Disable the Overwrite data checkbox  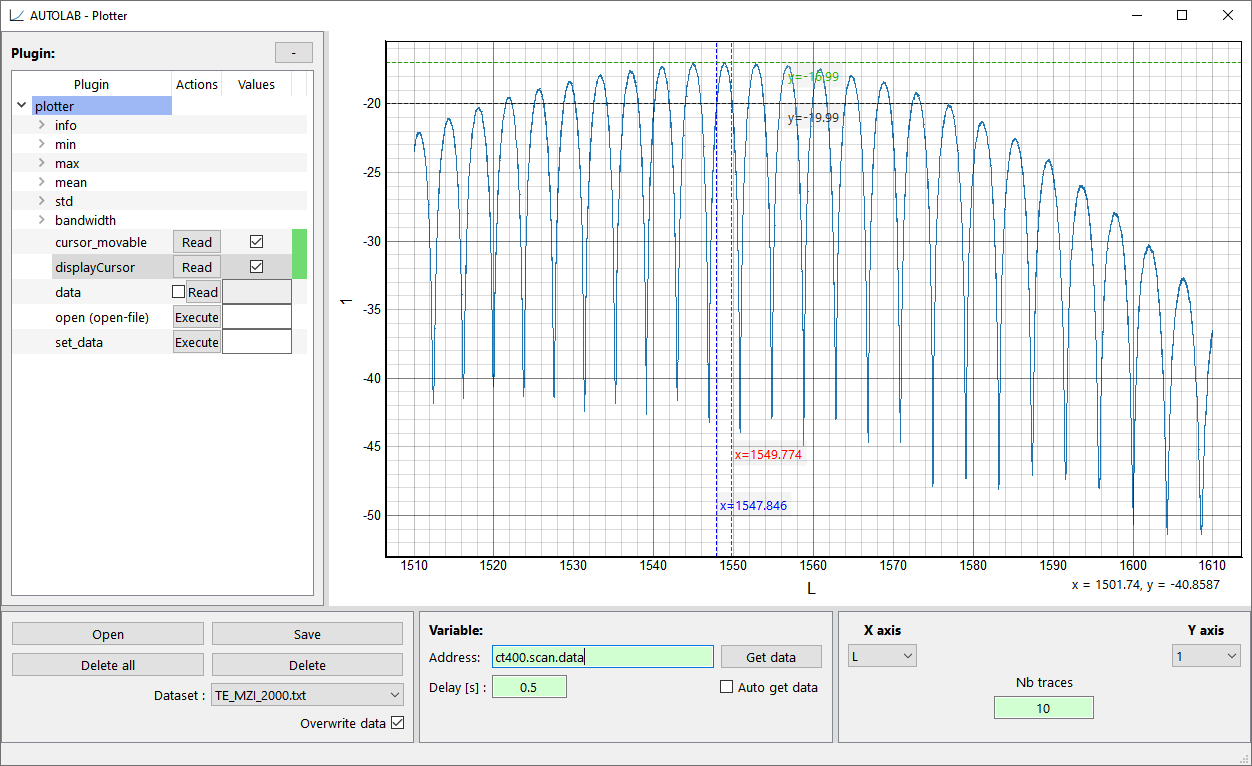point(398,723)
